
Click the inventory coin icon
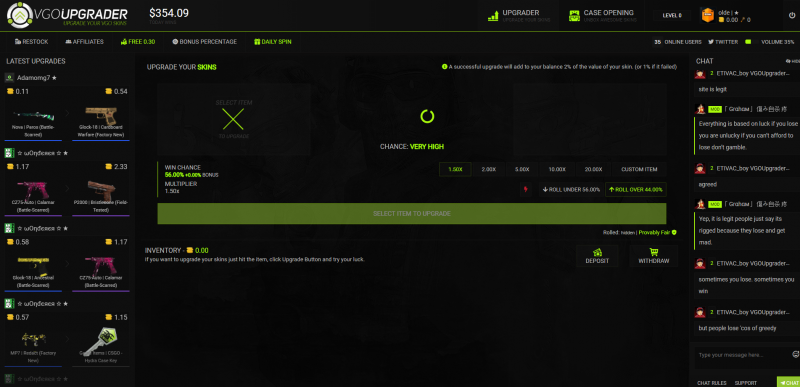pyautogui.click(x=190, y=250)
